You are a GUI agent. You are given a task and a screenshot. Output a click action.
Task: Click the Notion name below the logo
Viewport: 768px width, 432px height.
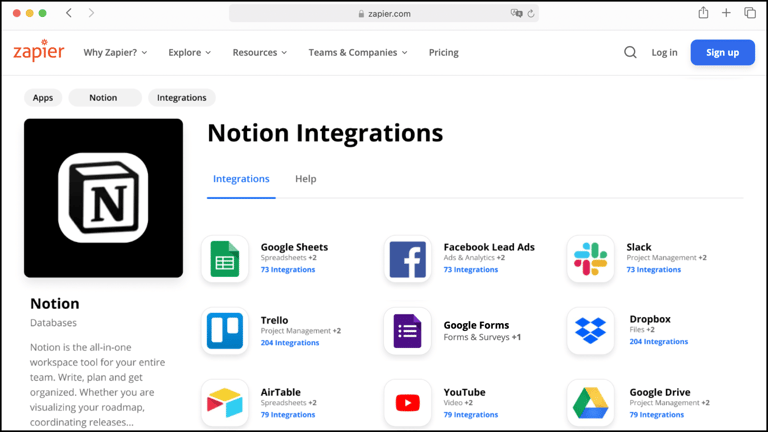pos(55,304)
